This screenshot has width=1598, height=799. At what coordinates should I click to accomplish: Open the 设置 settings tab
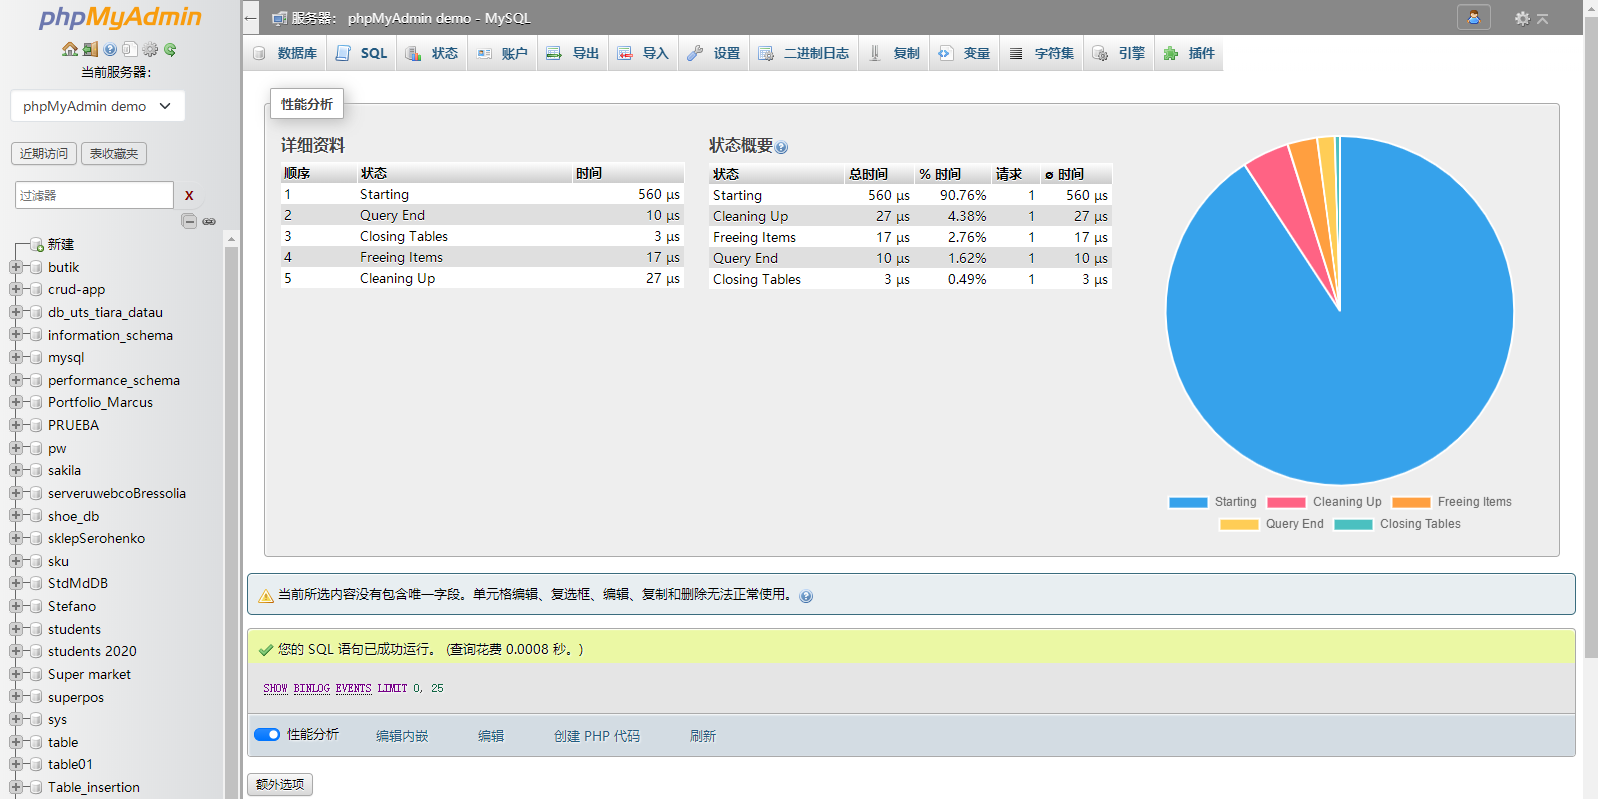[x=714, y=53]
